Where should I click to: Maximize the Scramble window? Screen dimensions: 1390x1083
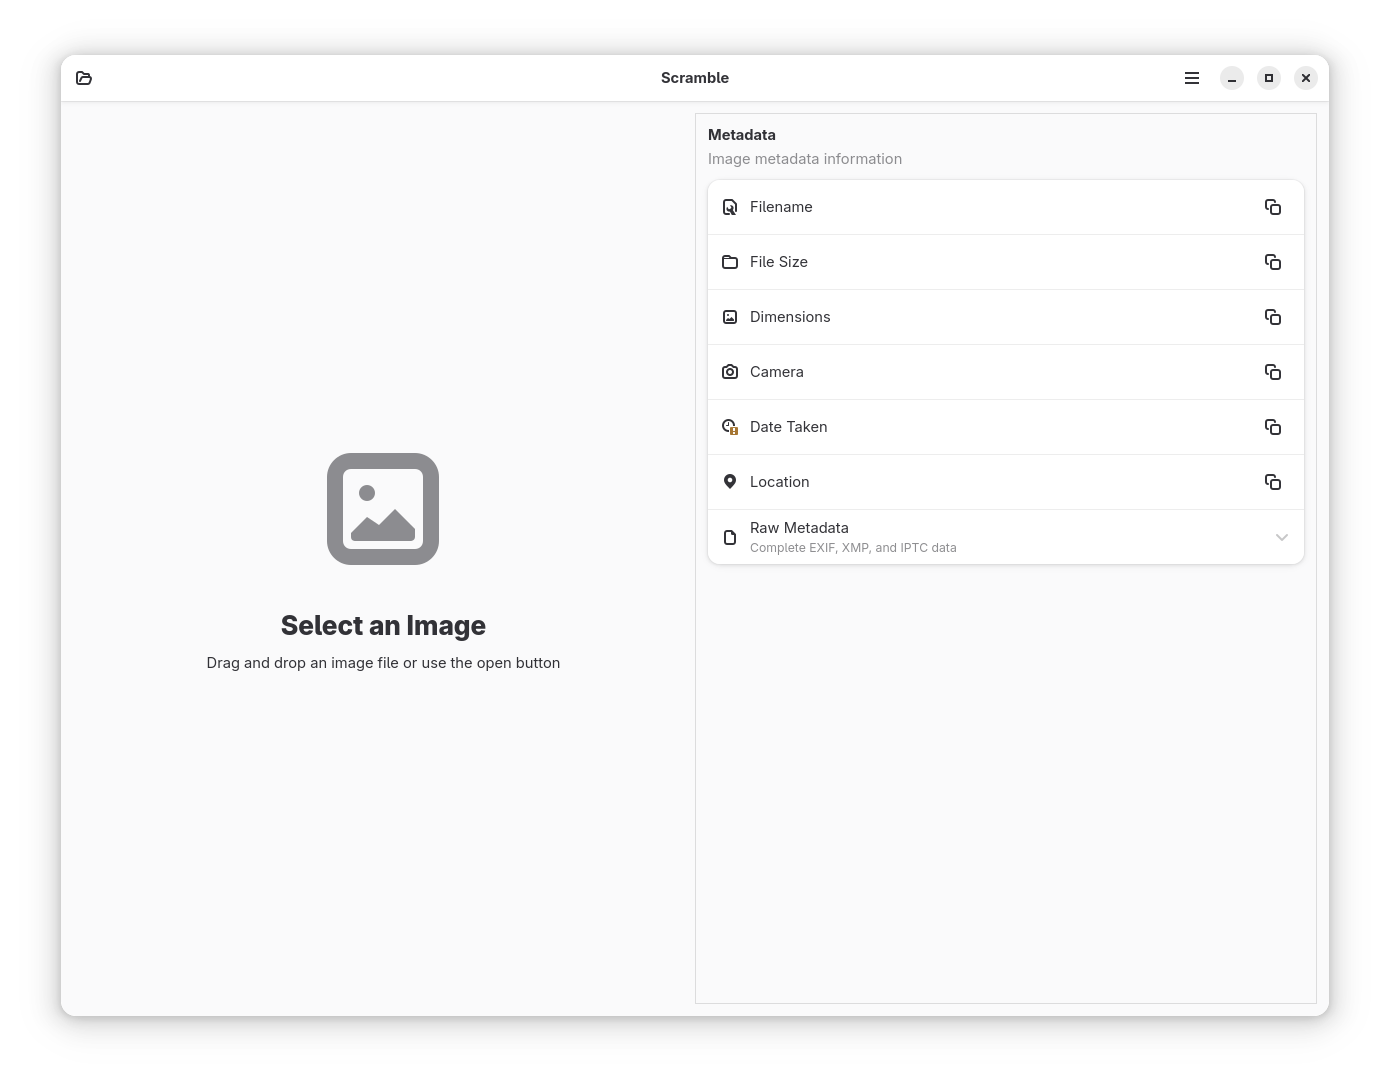tap(1269, 78)
